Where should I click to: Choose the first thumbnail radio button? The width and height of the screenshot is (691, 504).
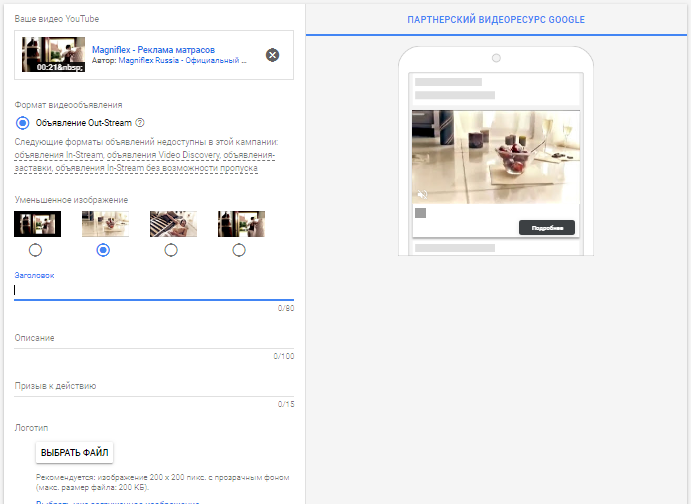coord(35,250)
